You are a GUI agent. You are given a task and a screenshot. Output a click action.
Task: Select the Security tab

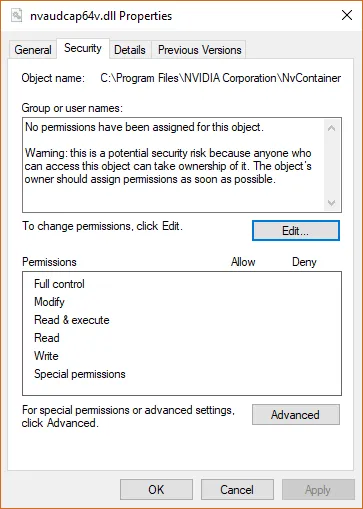point(83,48)
